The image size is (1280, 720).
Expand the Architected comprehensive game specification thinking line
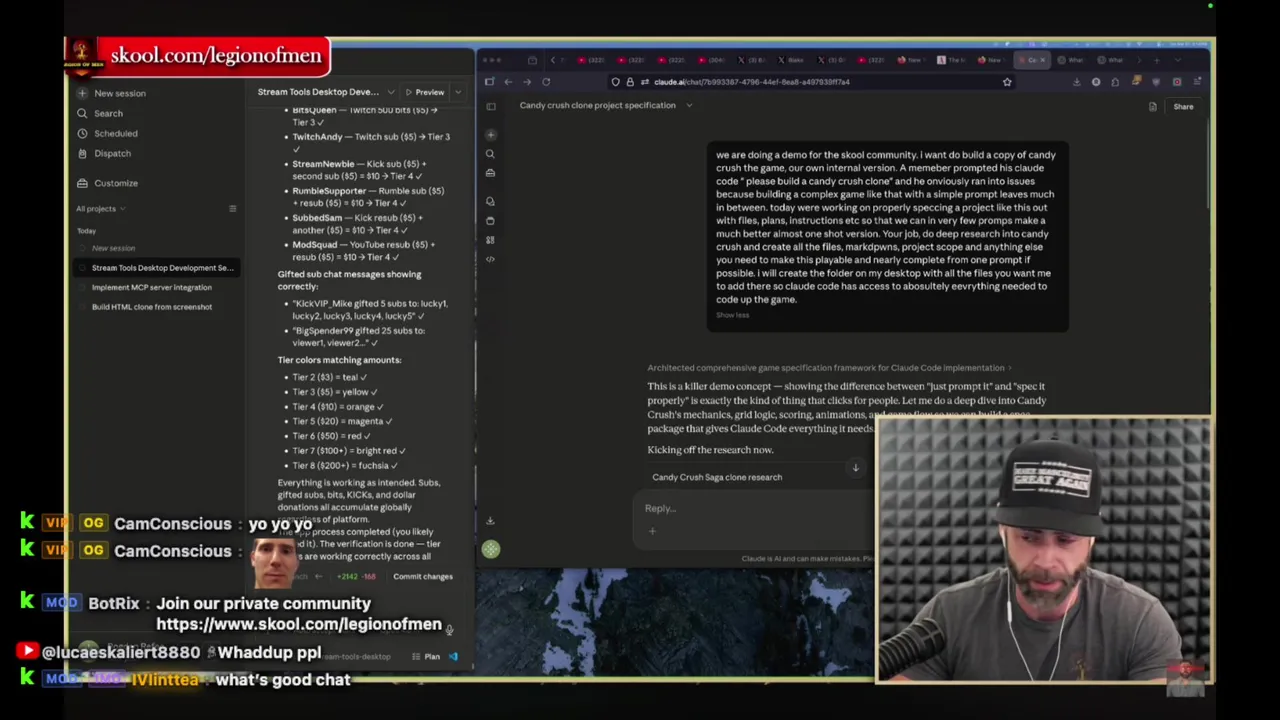tap(829, 368)
